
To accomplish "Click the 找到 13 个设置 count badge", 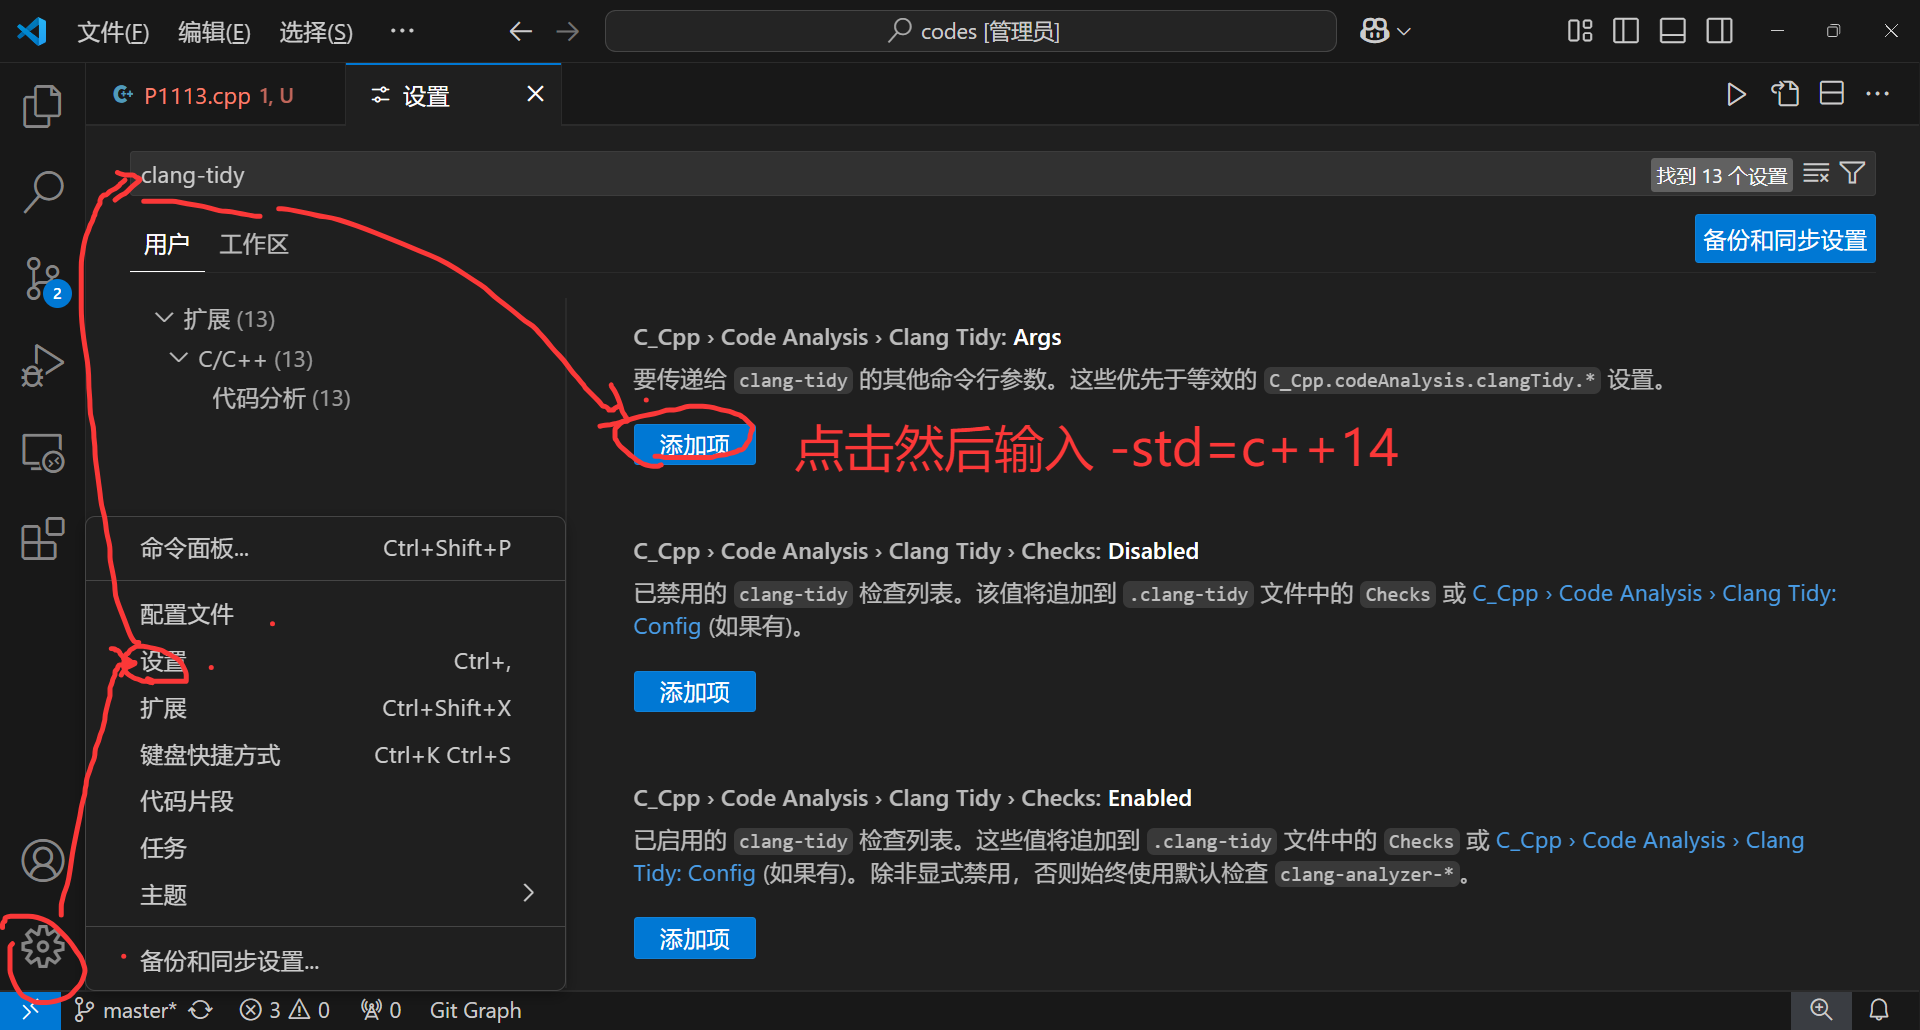I will pos(1721,175).
